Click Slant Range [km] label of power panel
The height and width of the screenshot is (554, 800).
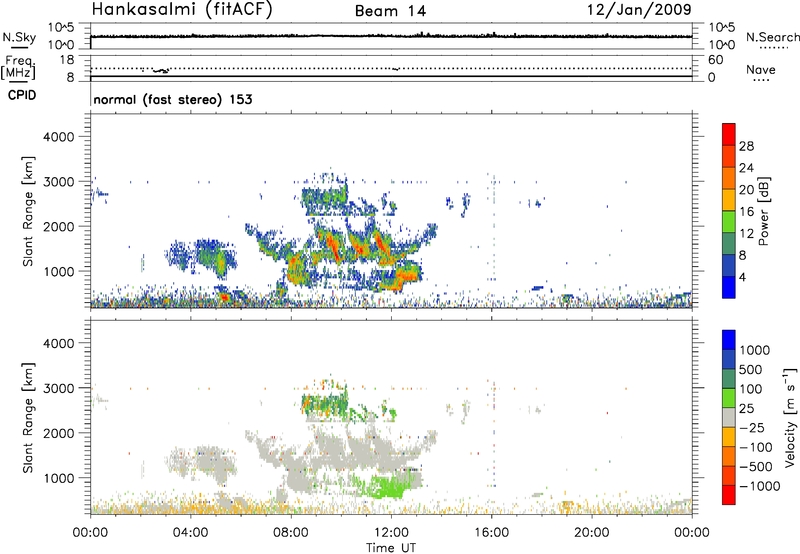coord(28,211)
